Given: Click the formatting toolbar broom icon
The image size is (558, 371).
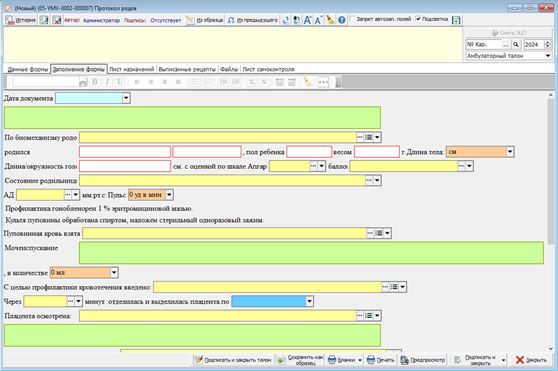Looking at the screenshot, I should tap(307, 82).
